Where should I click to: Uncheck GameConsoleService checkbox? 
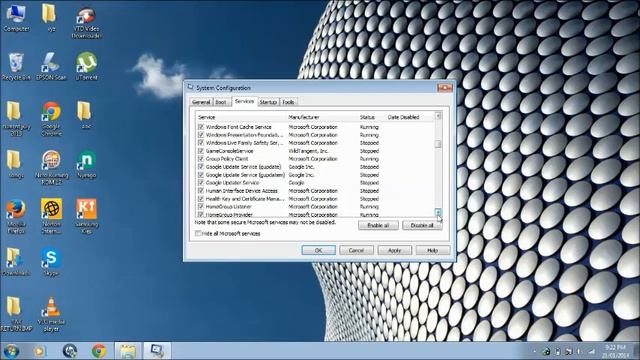(200, 151)
